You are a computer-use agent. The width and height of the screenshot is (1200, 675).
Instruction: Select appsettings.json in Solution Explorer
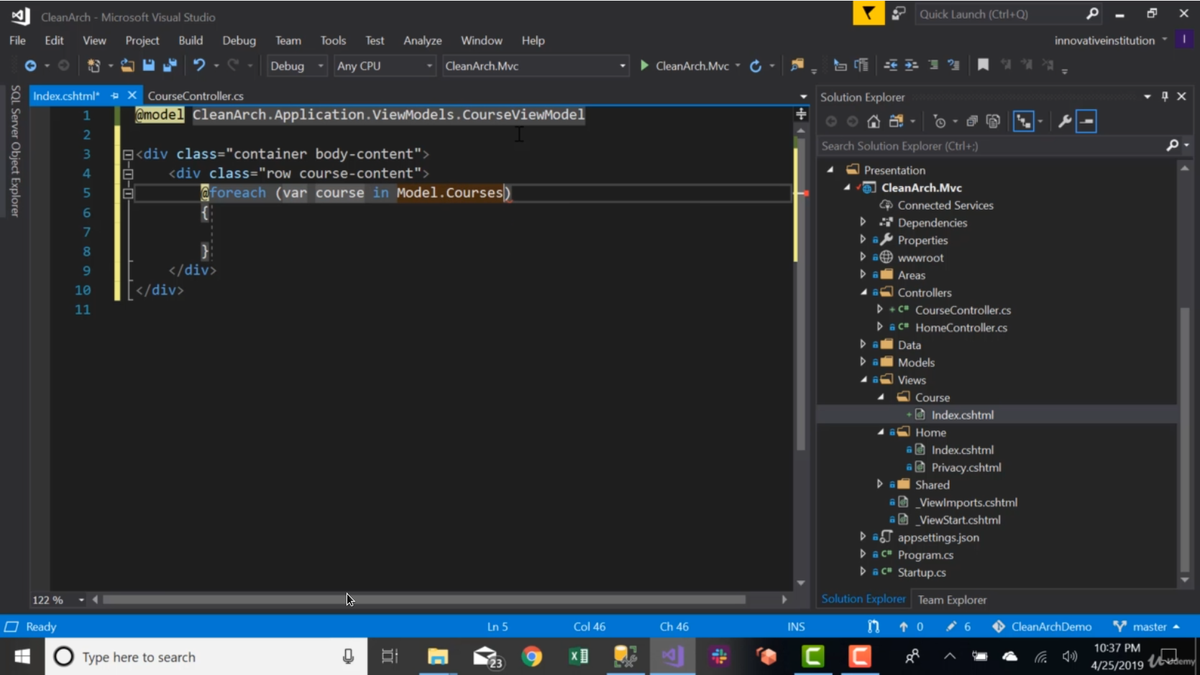tap(938, 538)
